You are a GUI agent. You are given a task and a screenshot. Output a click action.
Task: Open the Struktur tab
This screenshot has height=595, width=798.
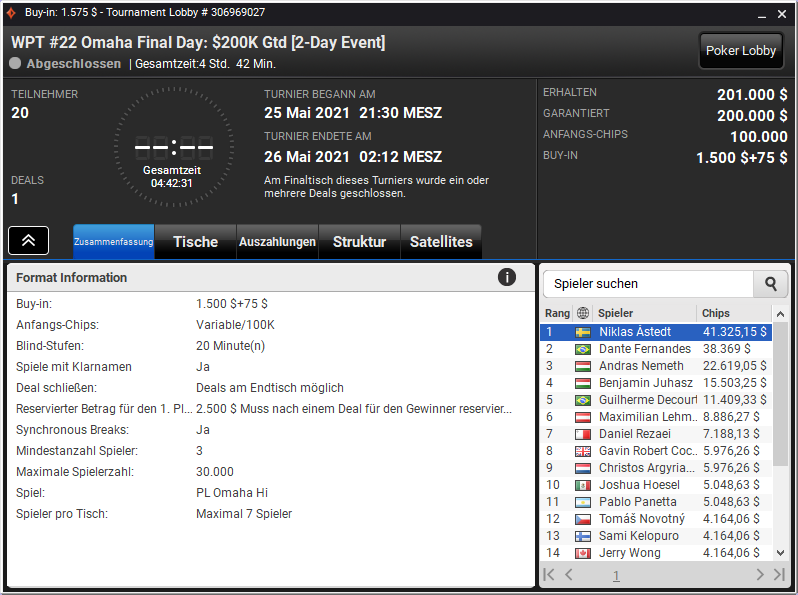[x=359, y=242]
